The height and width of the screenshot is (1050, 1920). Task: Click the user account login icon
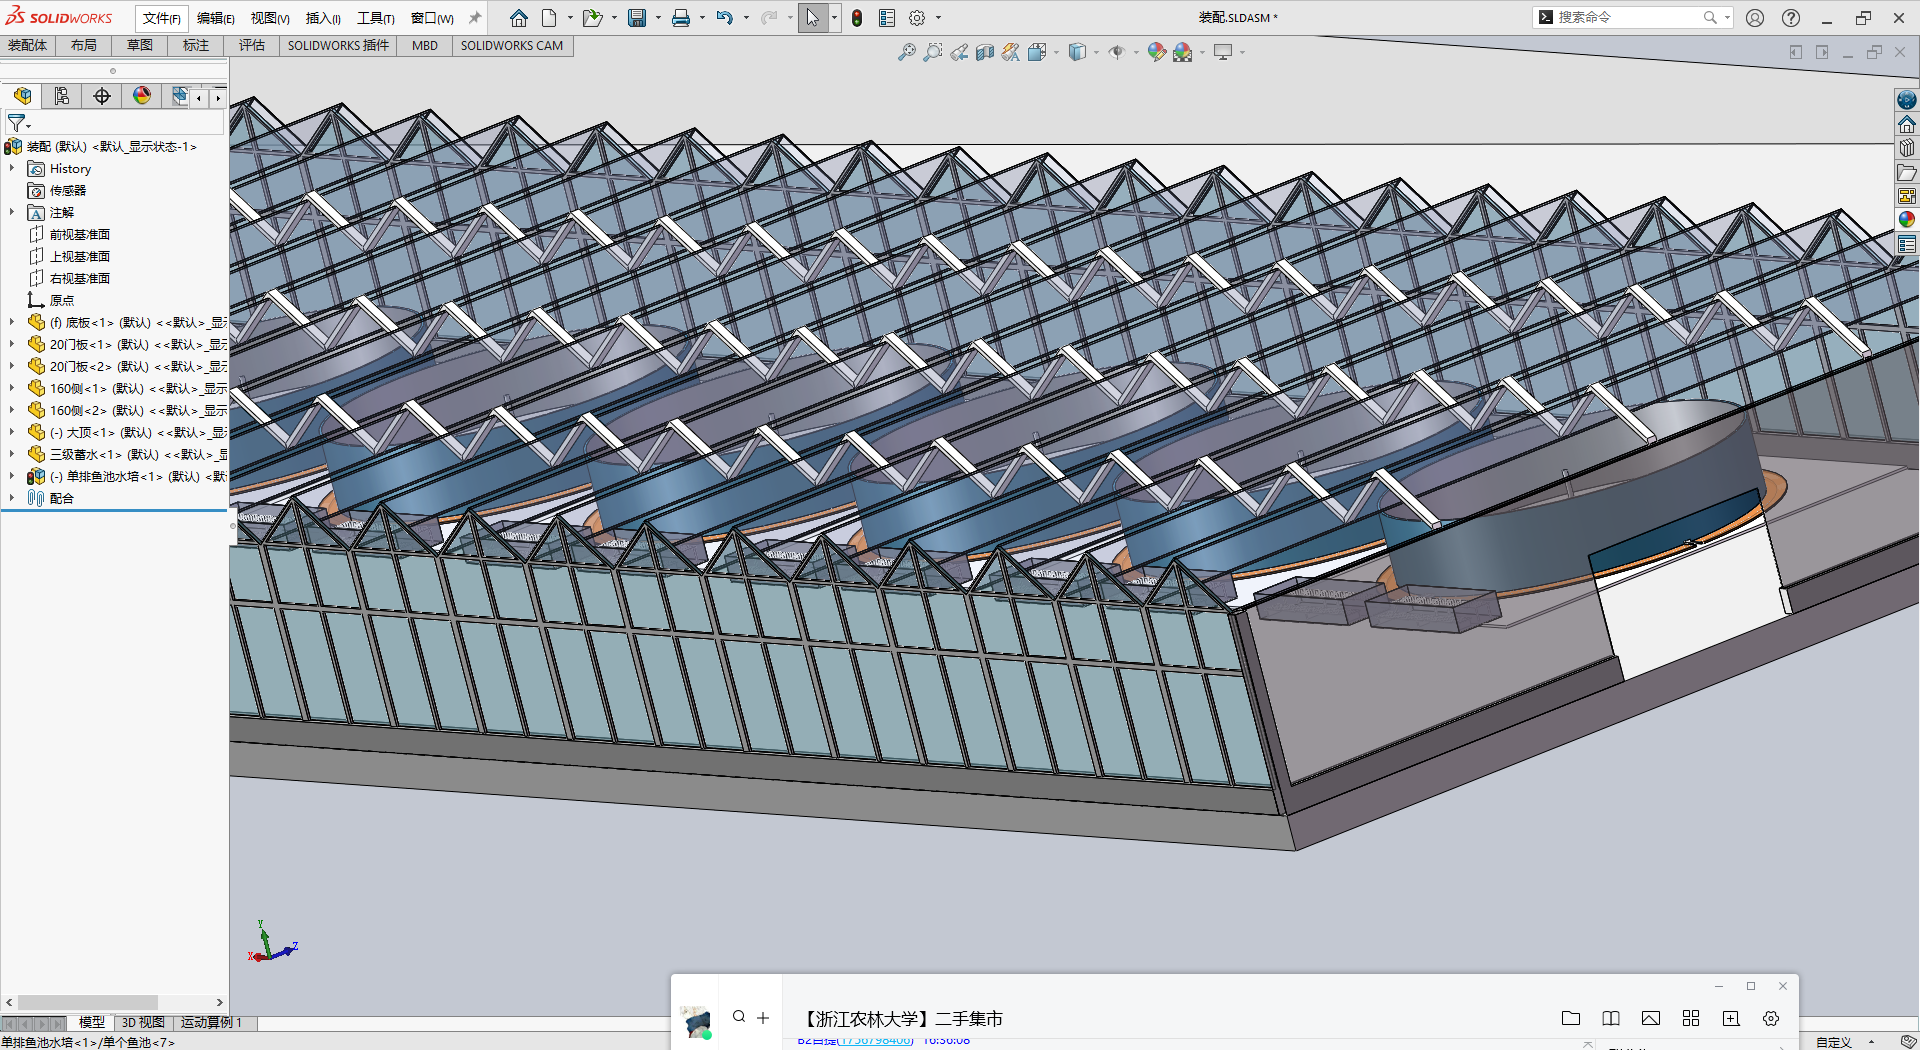(x=1755, y=18)
